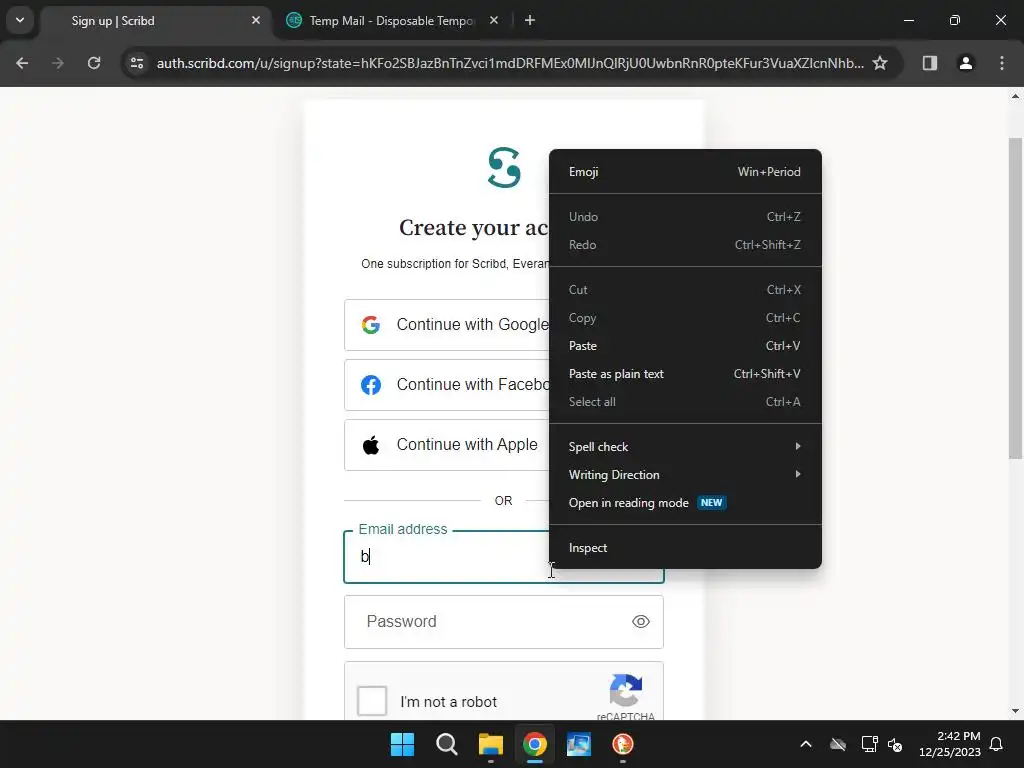Switch to the Temp Mail tab
This screenshot has height=768, width=1024.
[x=392, y=21]
